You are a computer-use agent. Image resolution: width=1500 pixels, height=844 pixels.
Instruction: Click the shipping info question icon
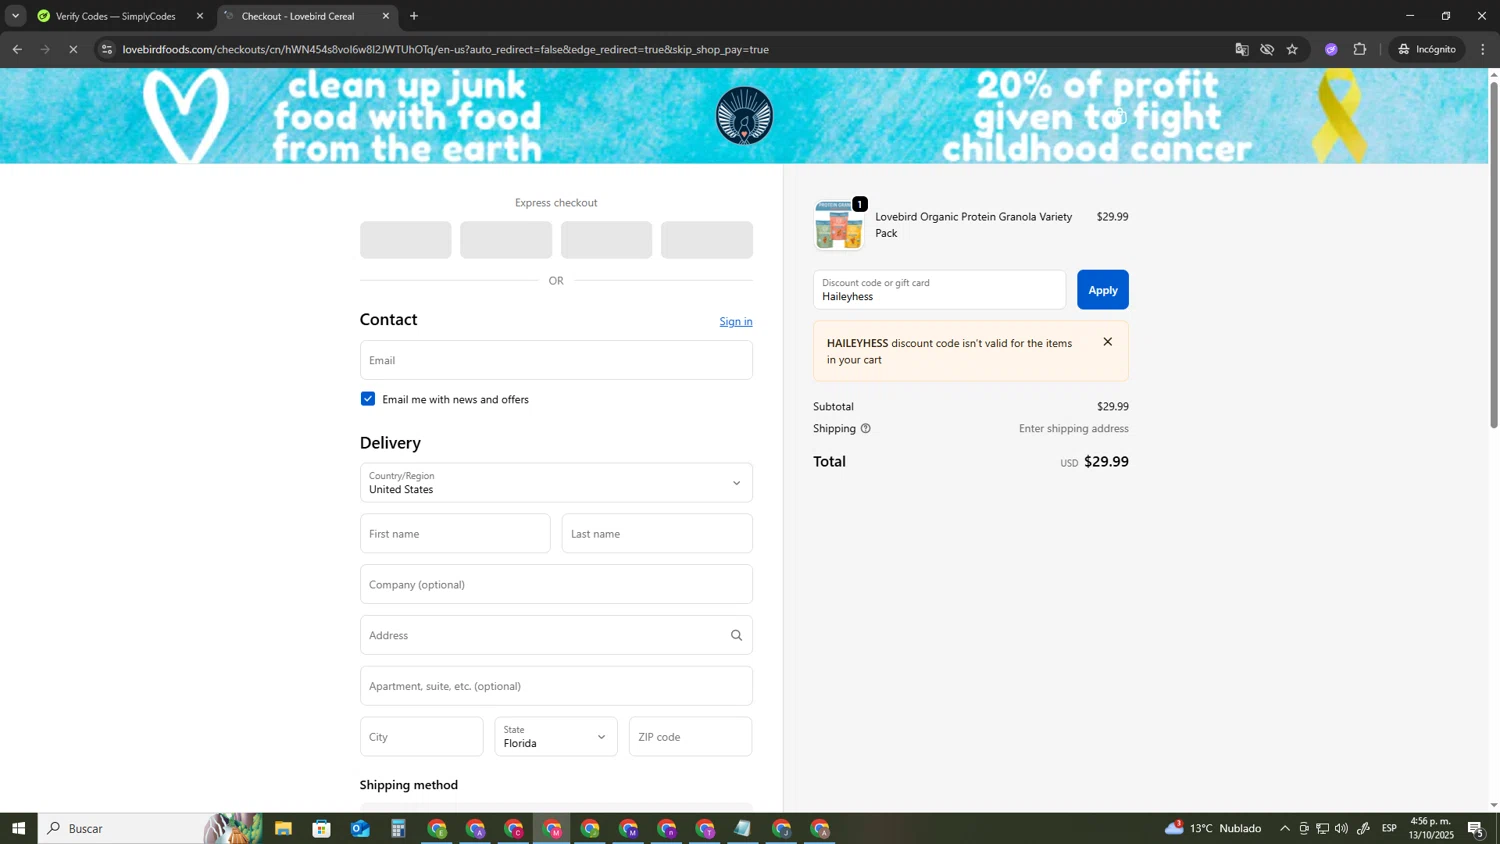(x=866, y=429)
